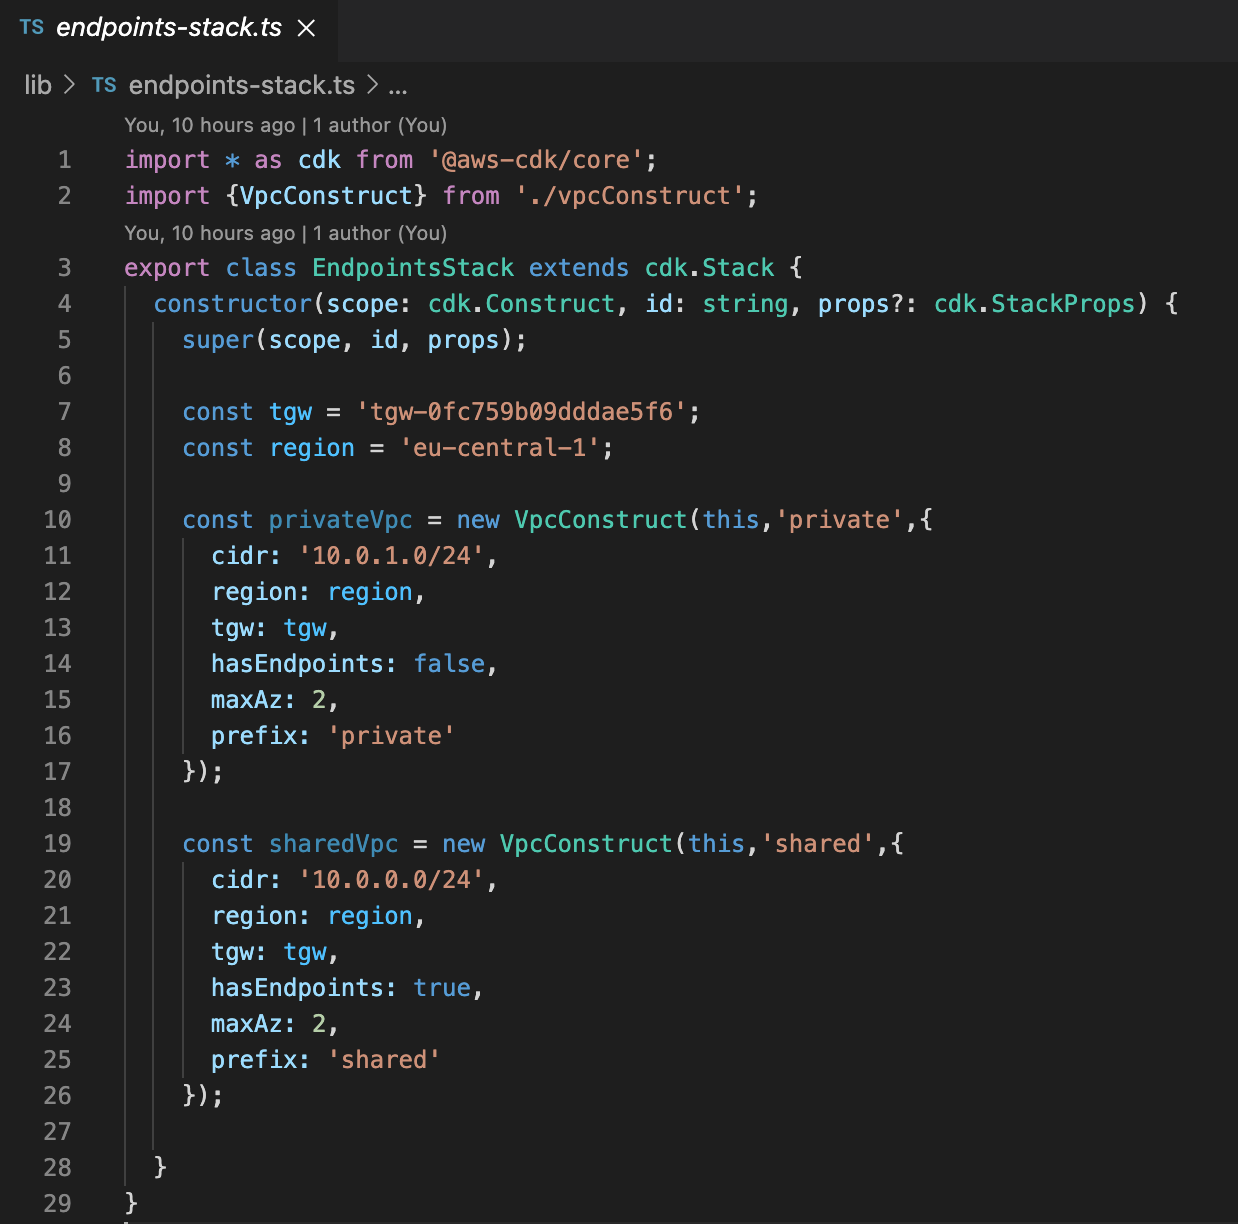The image size is (1238, 1224).
Task: Open blame annotation above the import statements
Action: (285, 125)
